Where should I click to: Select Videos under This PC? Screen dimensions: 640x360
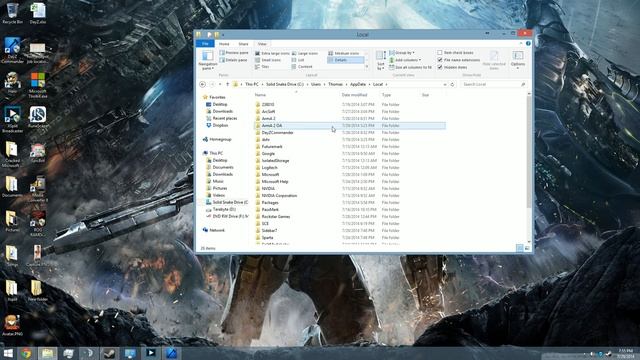tap(216, 196)
